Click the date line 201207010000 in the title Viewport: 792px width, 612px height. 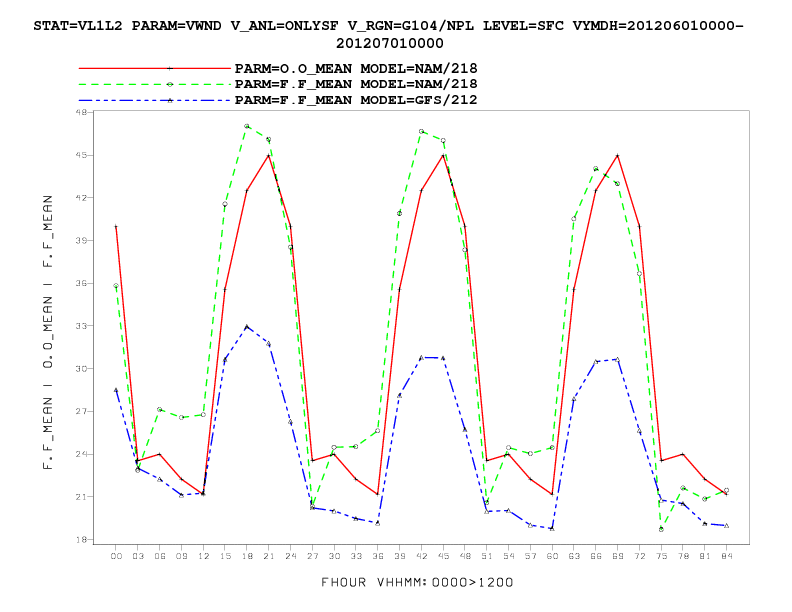pyautogui.click(x=389, y=43)
